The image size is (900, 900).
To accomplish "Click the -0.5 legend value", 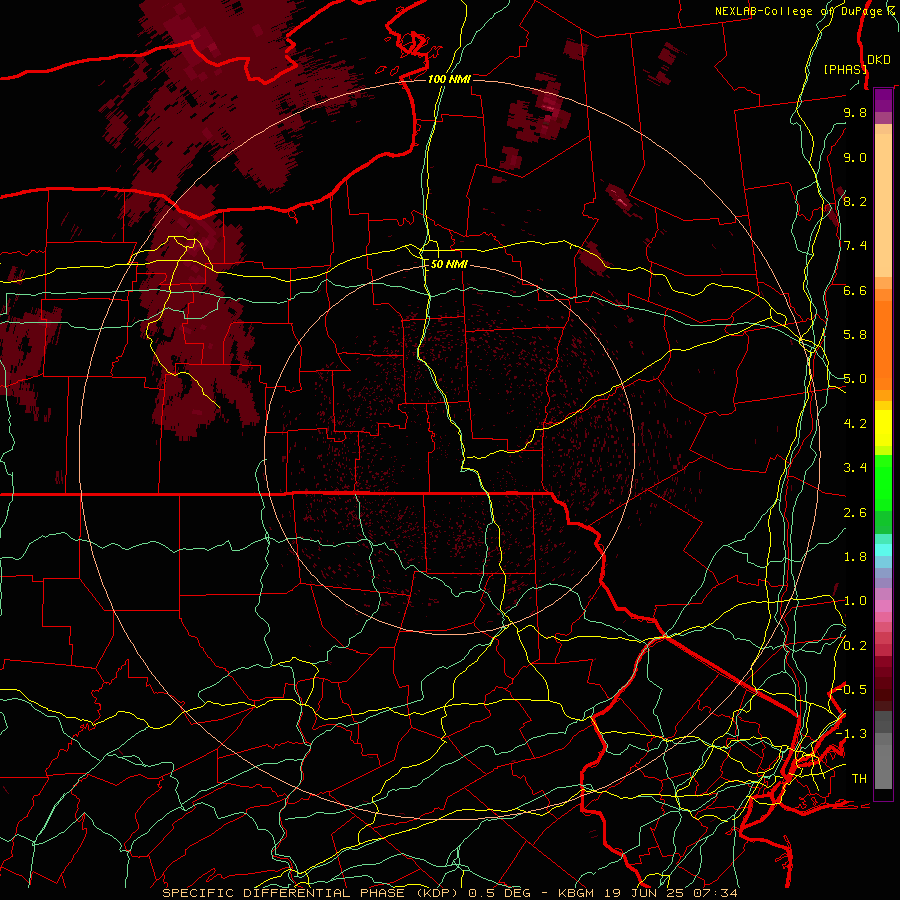I will (851, 690).
